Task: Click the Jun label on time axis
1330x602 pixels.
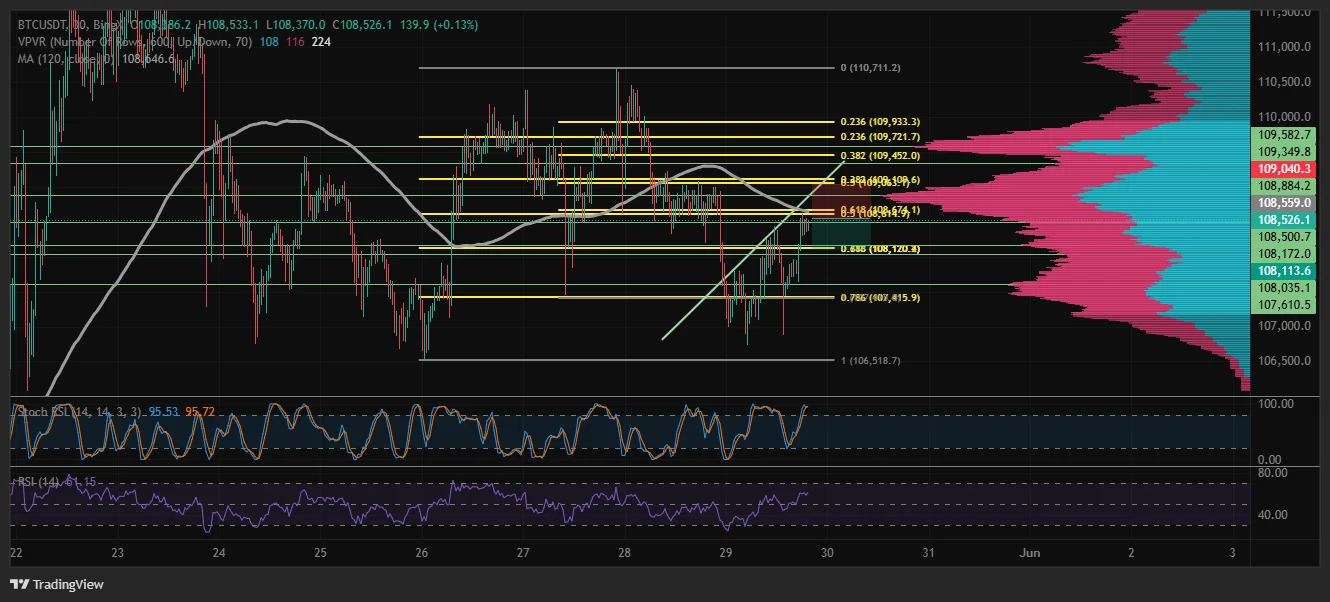Action: (1029, 552)
